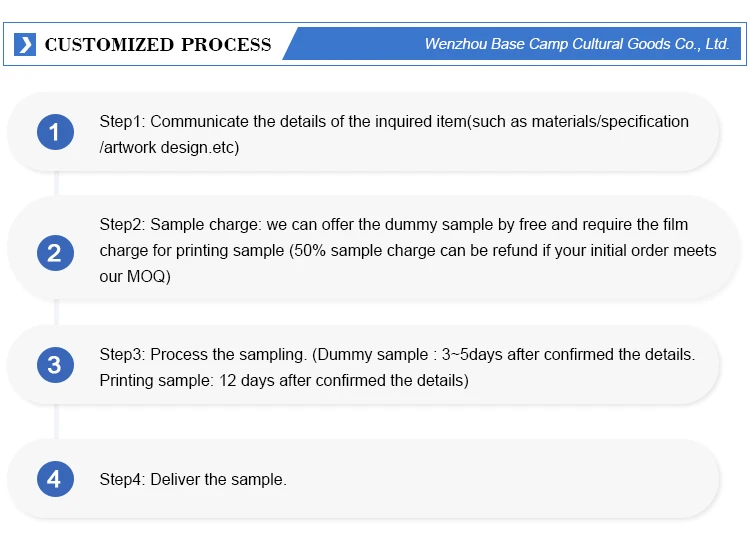Click the blue number 1 circle
This screenshot has height=550, width=750.
[x=55, y=132]
